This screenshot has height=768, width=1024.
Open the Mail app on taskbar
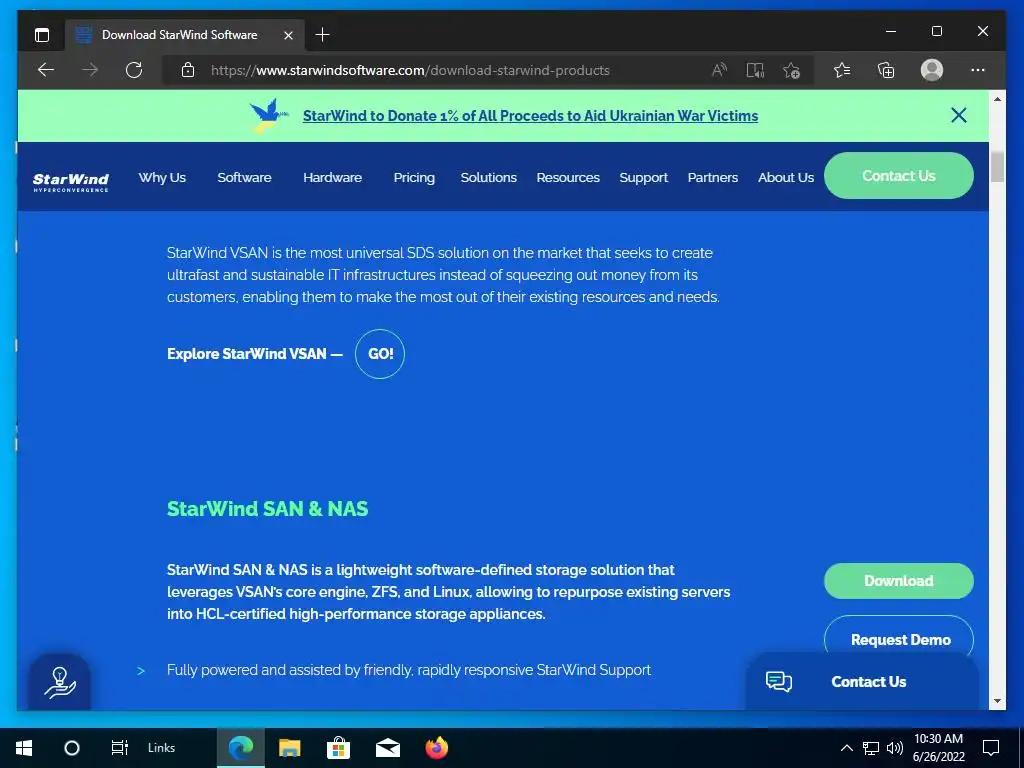pyautogui.click(x=388, y=748)
